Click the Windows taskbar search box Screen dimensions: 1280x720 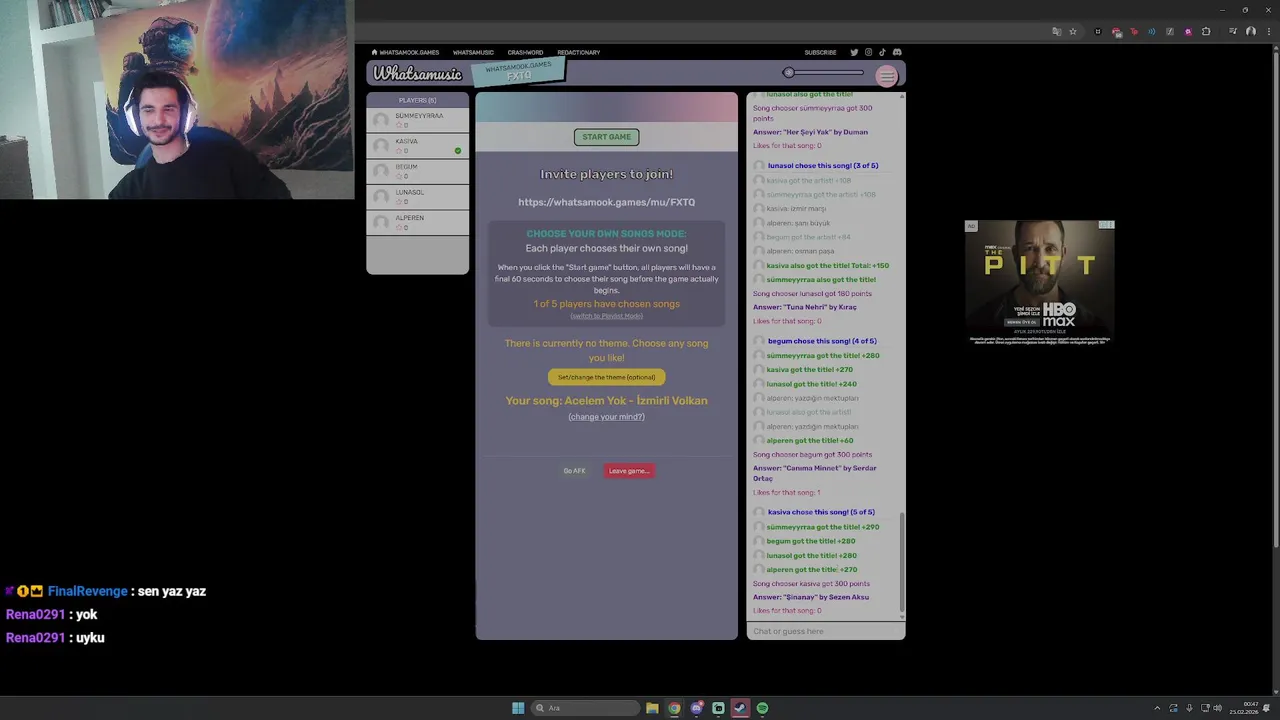585,708
